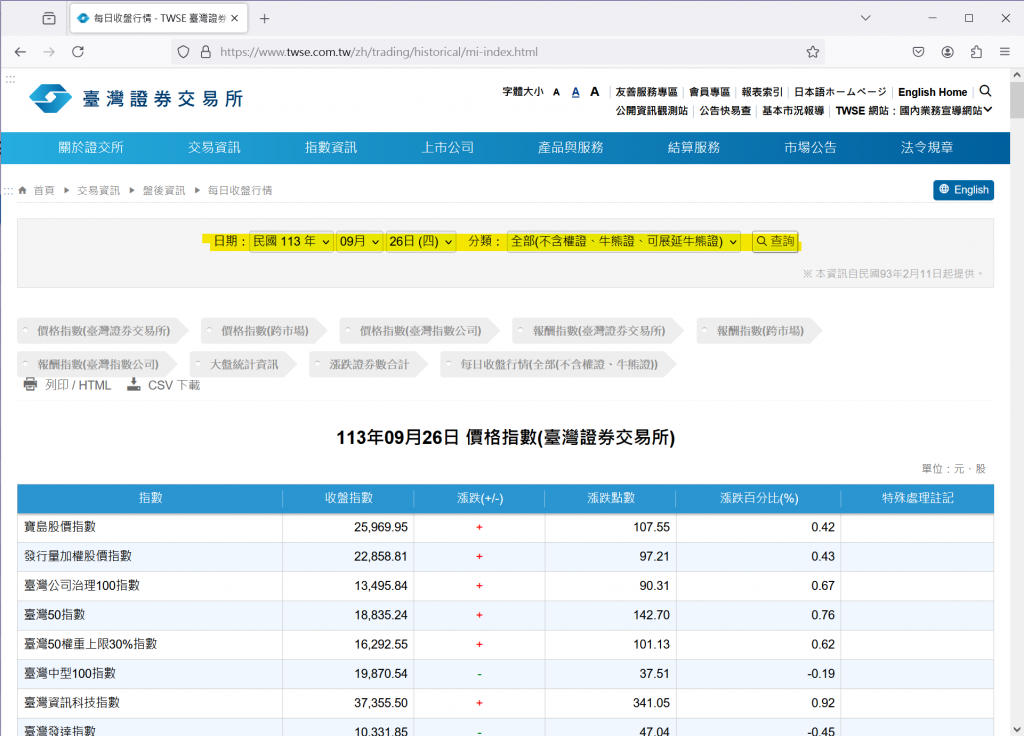1024x736 pixels.
Task: Reload the page with refresh icon
Action: 78,52
